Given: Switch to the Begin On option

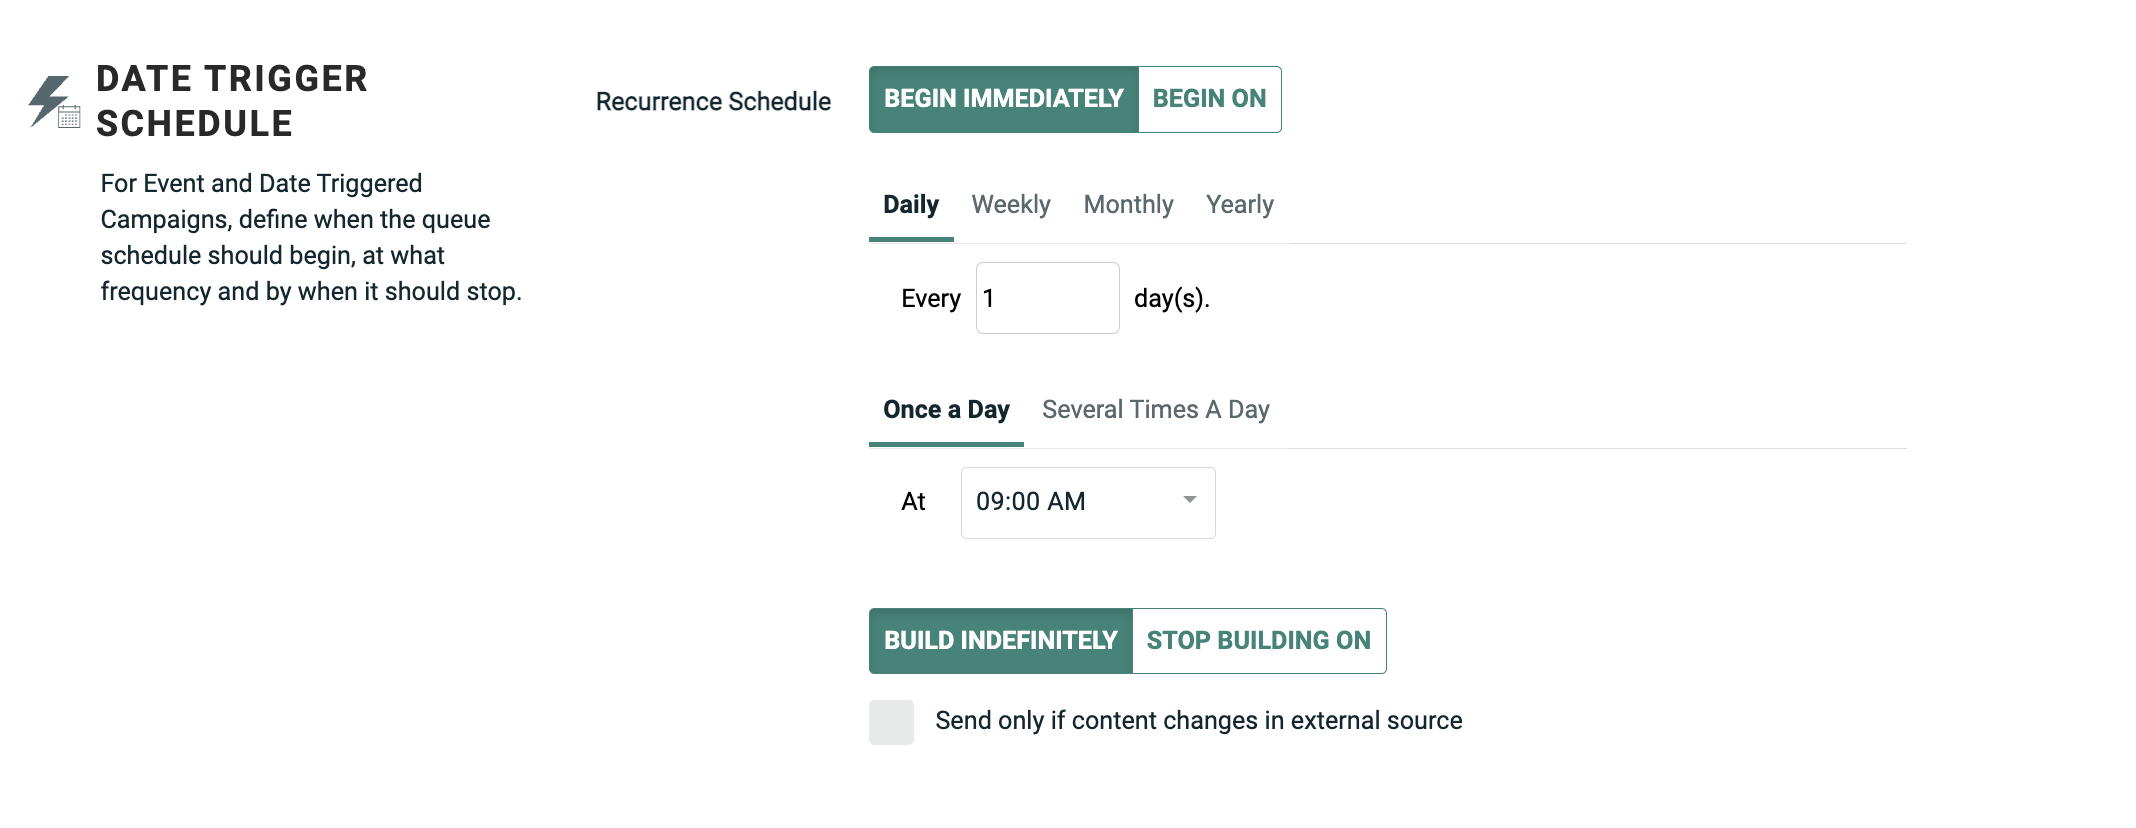Looking at the screenshot, I should pyautogui.click(x=1209, y=99).
